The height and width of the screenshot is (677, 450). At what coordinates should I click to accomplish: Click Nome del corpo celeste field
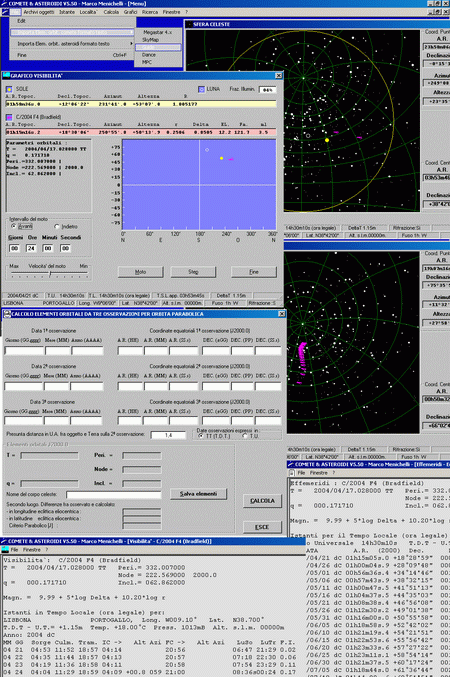(x=114, y=495)
